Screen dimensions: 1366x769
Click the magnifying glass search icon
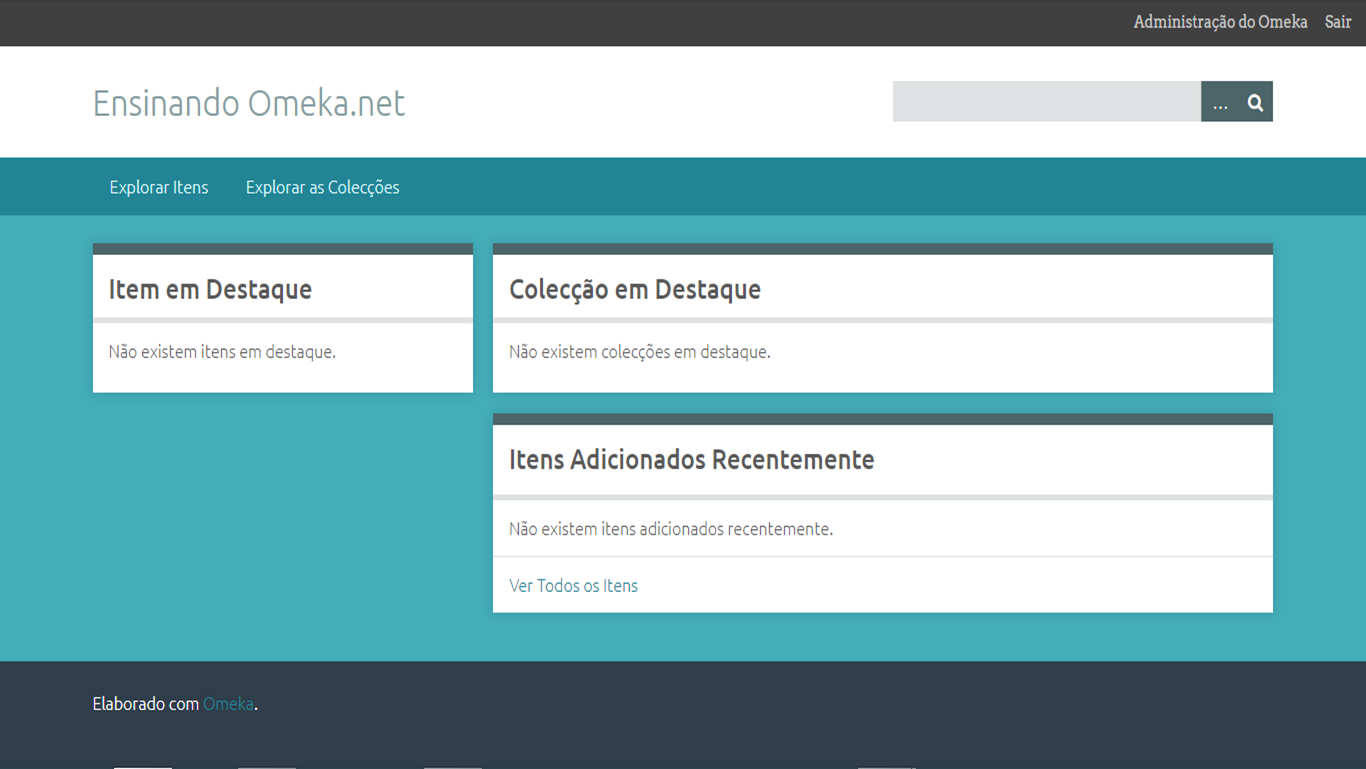coord(1255,102)
